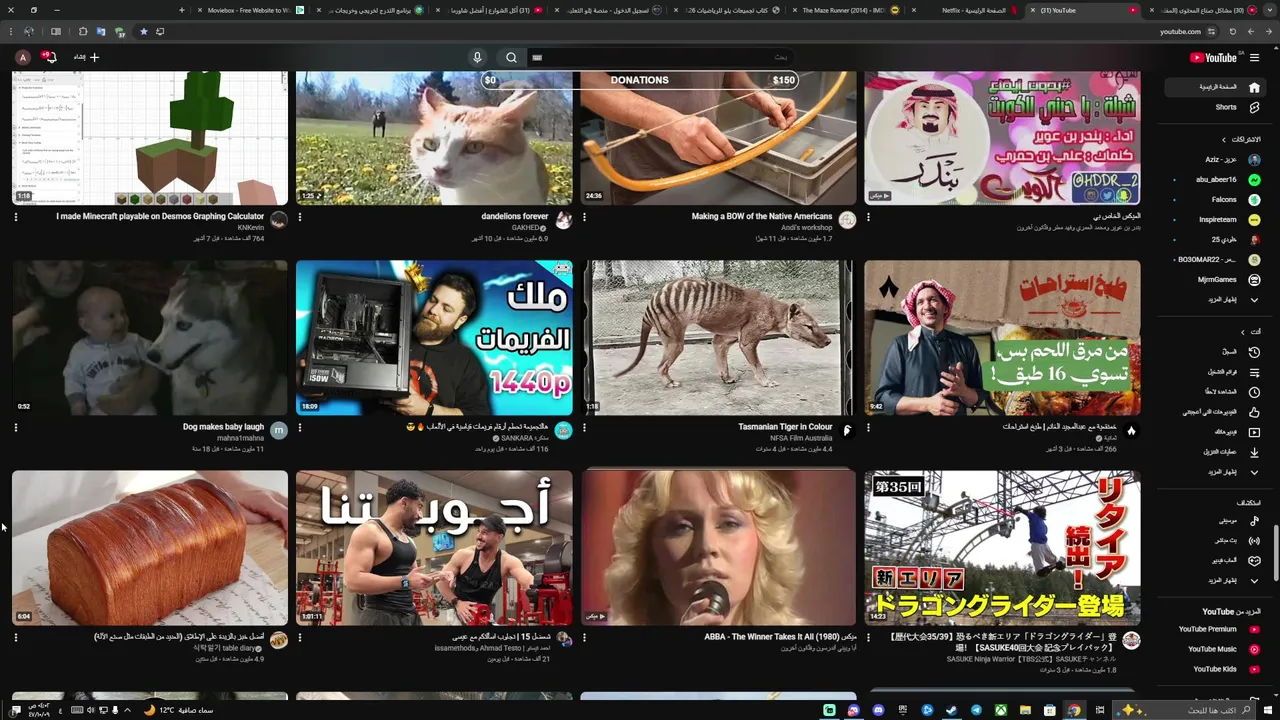Play the Tasmanian Tiger in Colour thumbnail
1280x720 pixels.
(x=718, y=338)
